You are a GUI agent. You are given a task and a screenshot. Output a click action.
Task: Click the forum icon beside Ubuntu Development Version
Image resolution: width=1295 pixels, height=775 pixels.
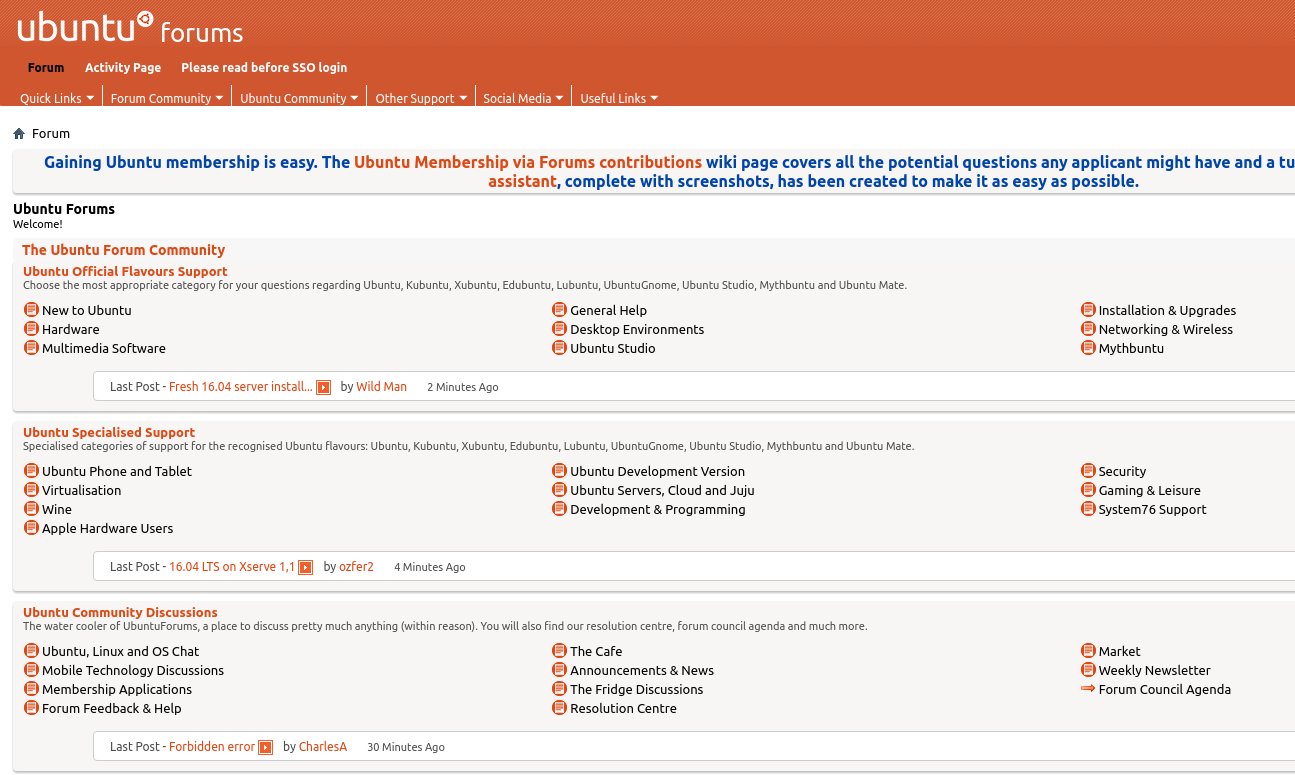pos(560,471)
